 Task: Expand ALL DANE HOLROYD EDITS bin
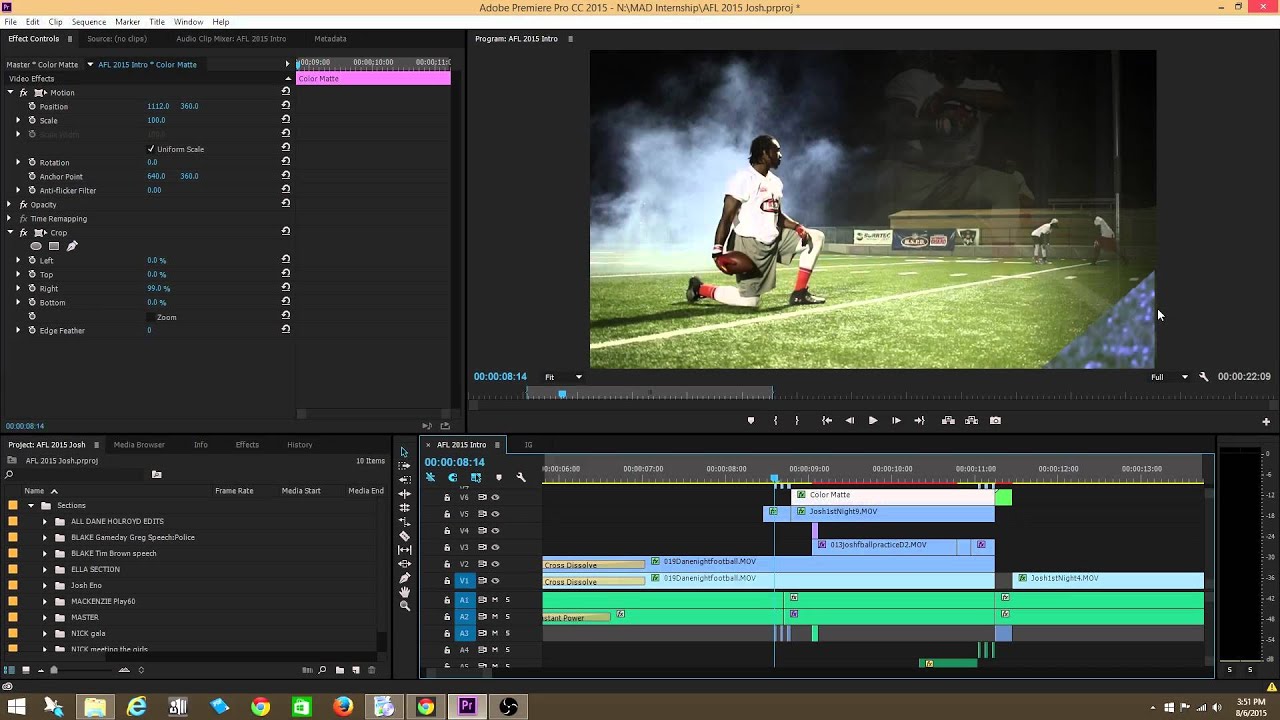(44, 521)
